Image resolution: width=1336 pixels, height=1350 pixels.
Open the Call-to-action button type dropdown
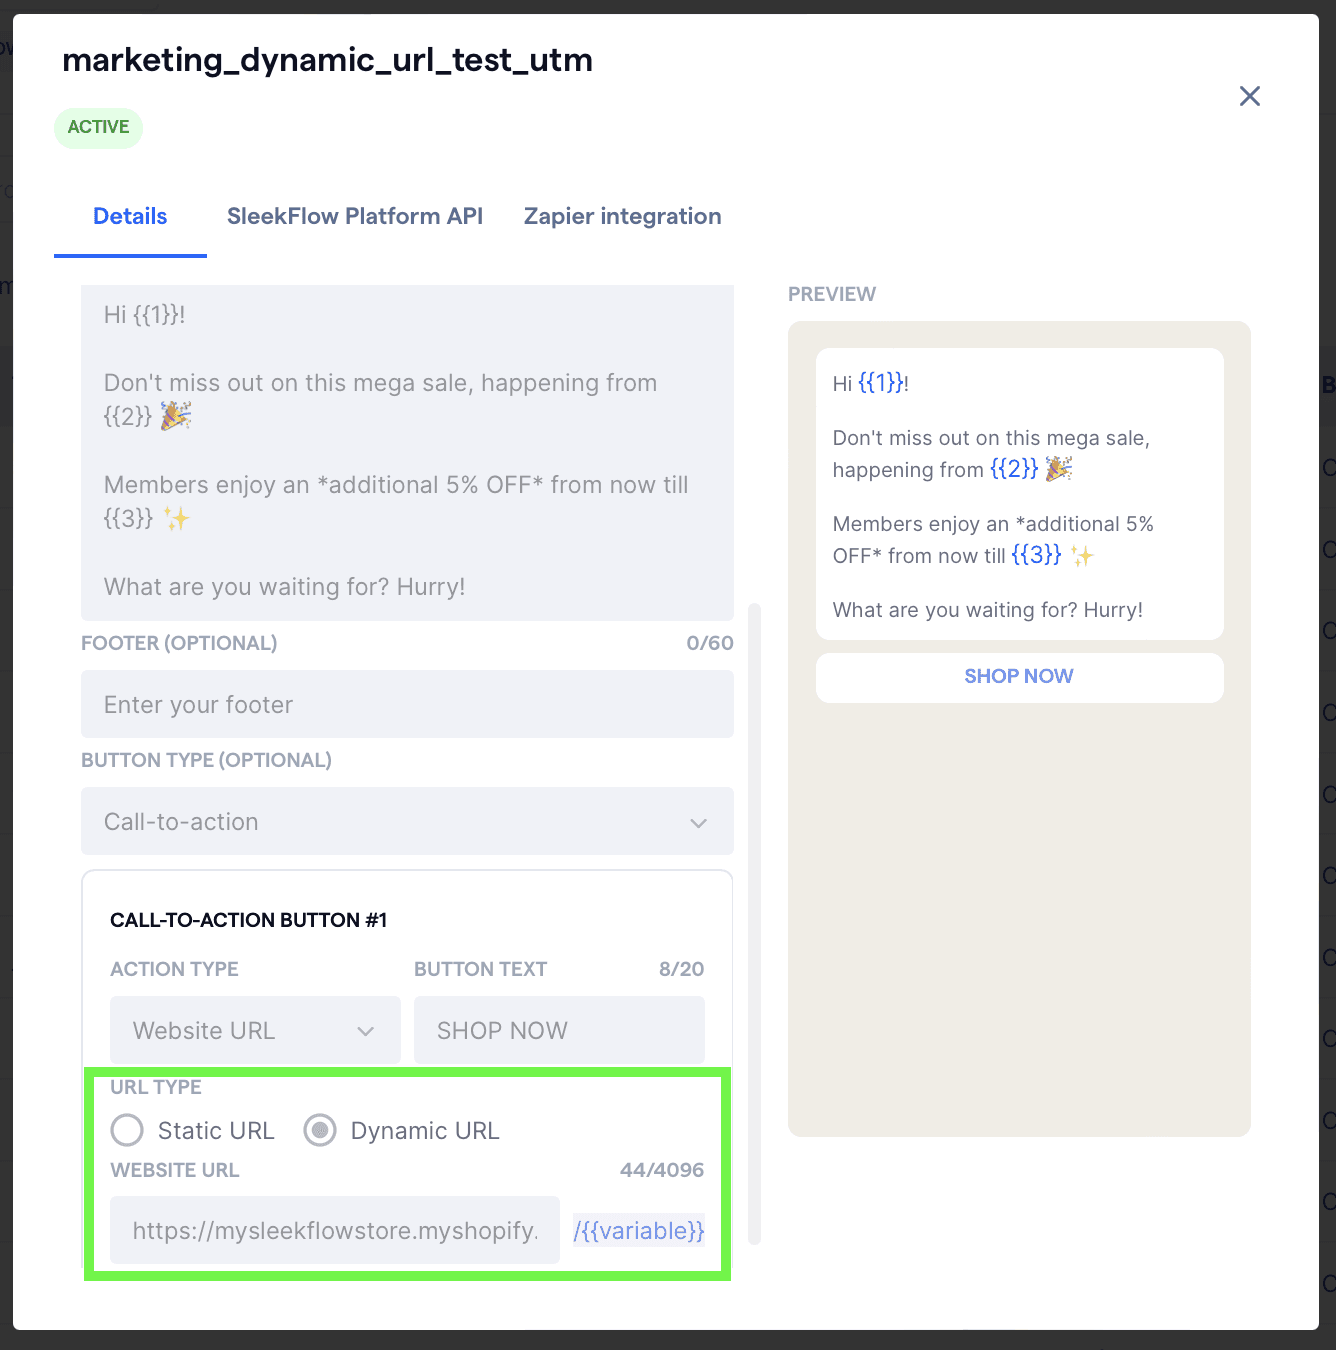(x=406, y=822)
